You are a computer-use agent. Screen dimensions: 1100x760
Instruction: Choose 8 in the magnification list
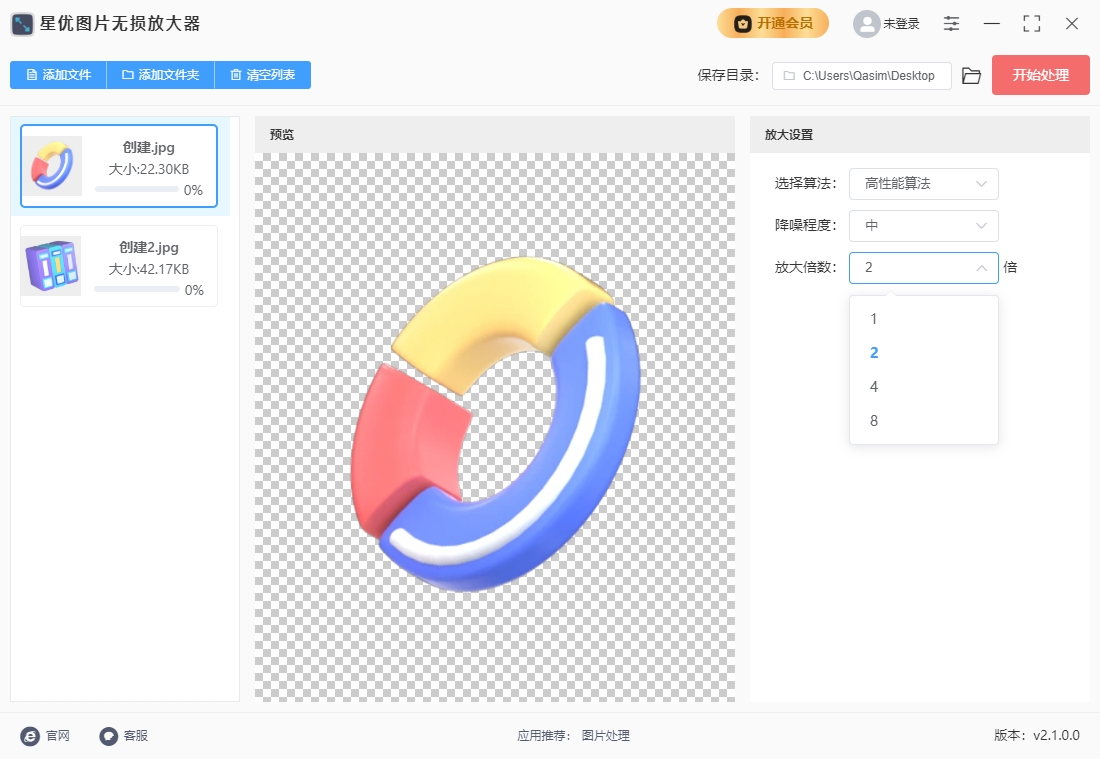pyautogui.click(x=874, y=421)
